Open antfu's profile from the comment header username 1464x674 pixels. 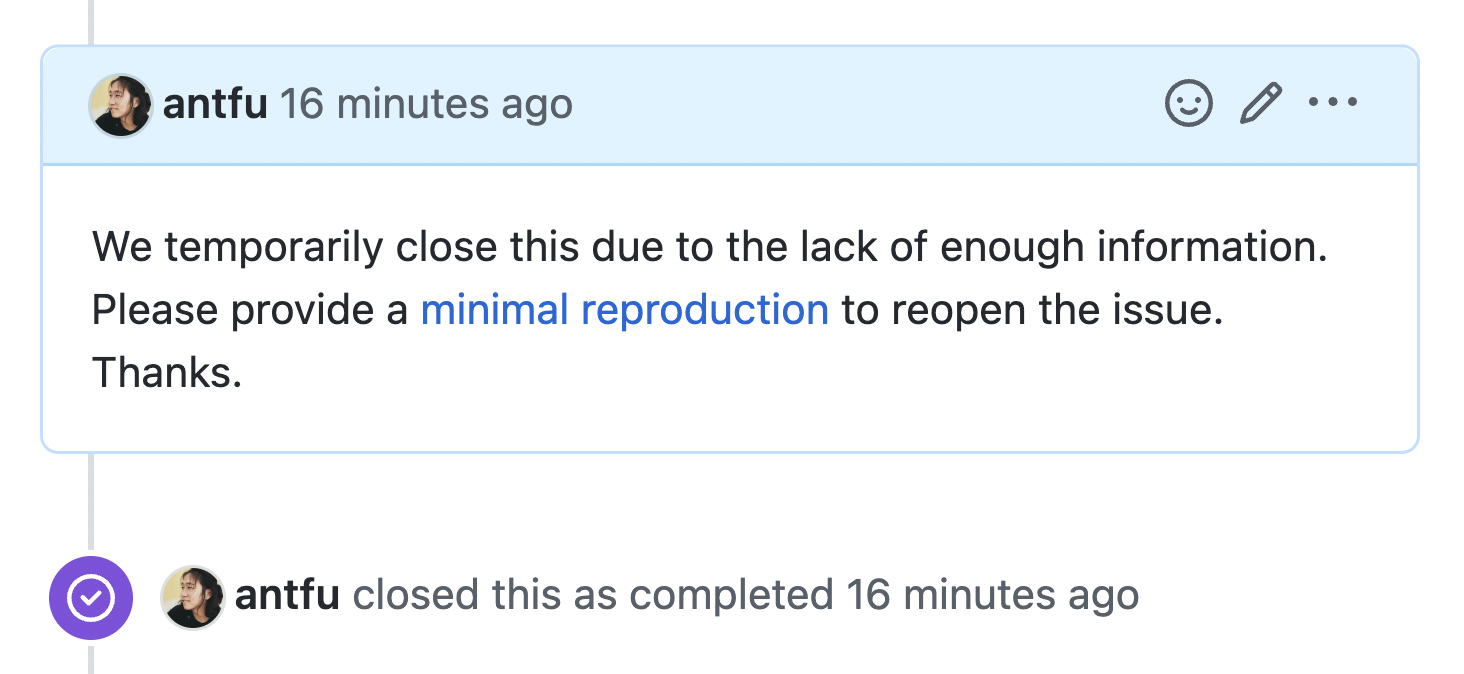click(215, 104)
